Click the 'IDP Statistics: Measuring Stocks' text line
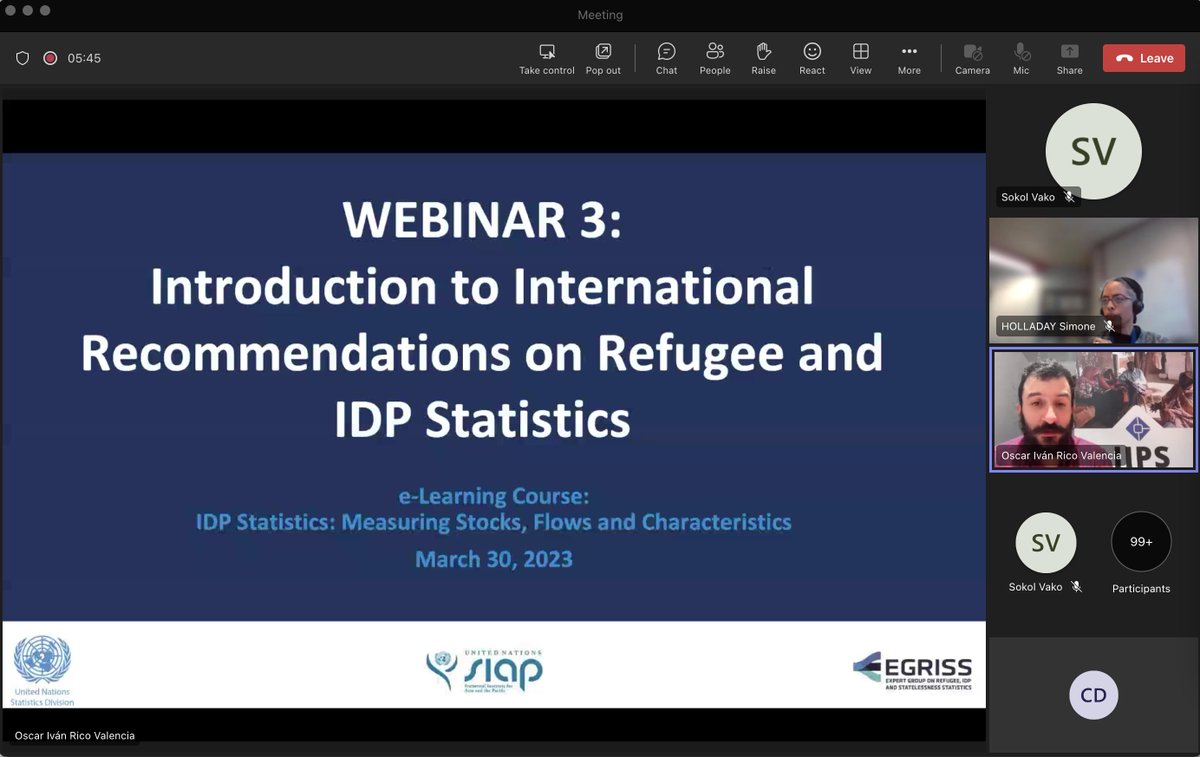Screen dimensions: 1200x757 pyautogui.click(x=493, y=522)
